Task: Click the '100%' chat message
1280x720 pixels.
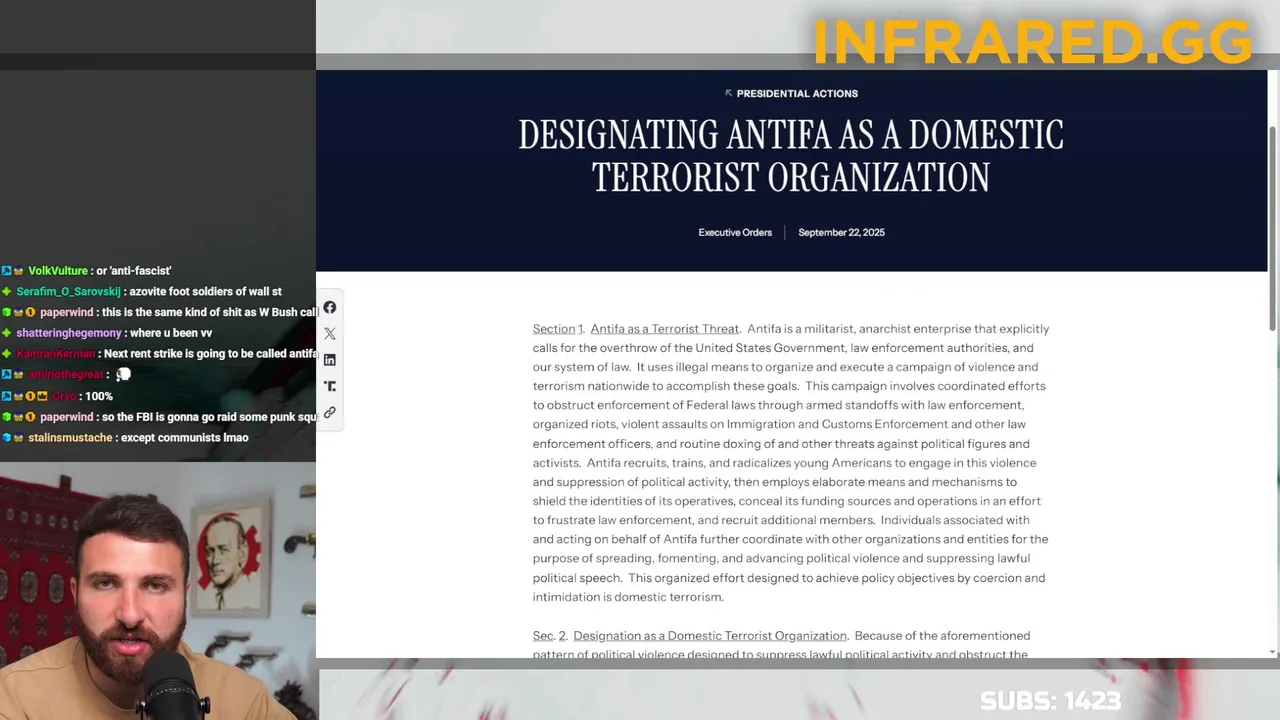Action: tap(99, 397)
